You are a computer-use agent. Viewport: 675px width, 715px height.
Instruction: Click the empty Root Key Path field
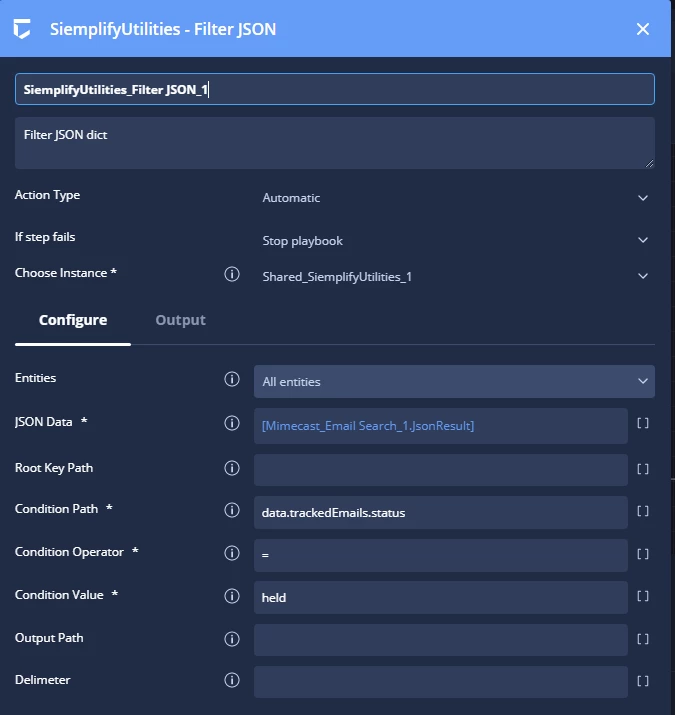coord(441,470)
